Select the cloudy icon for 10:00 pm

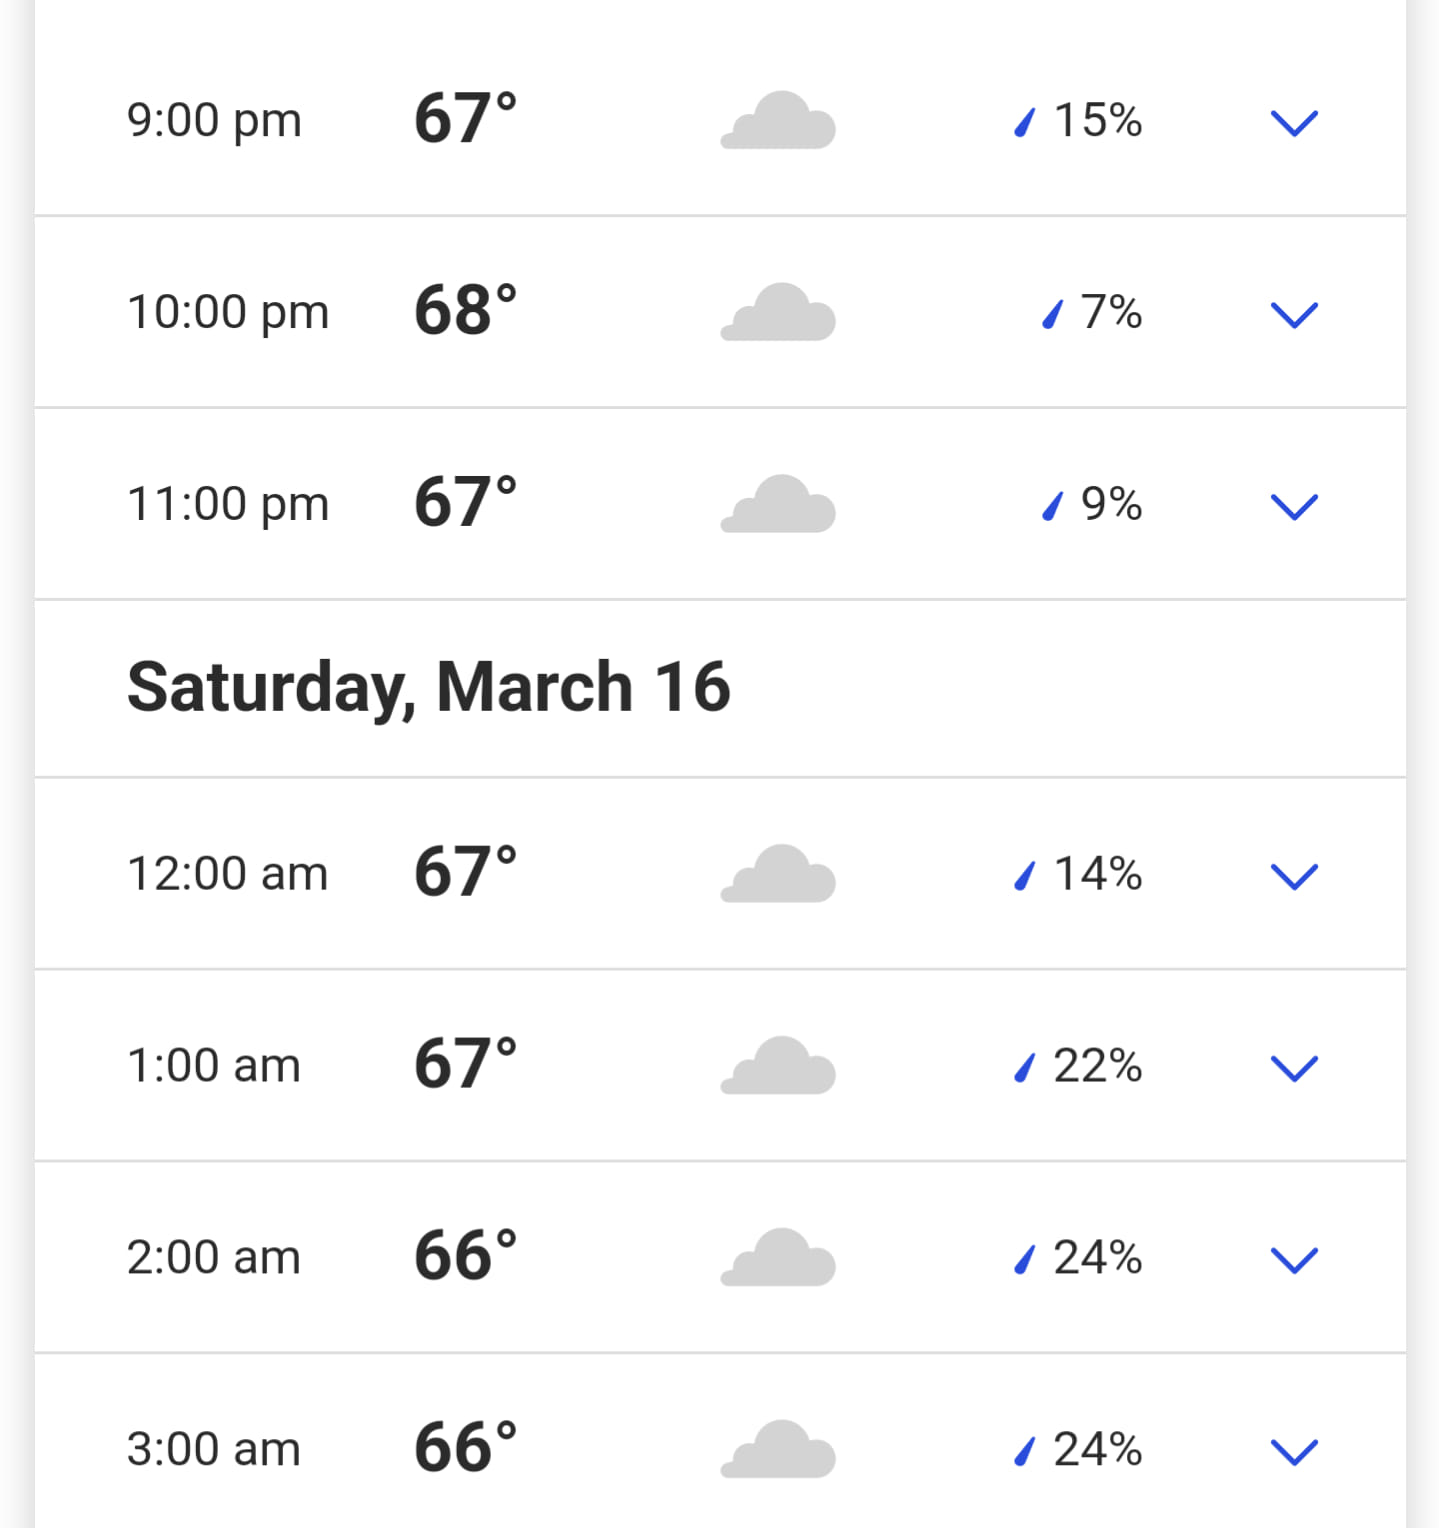(778, 312)
